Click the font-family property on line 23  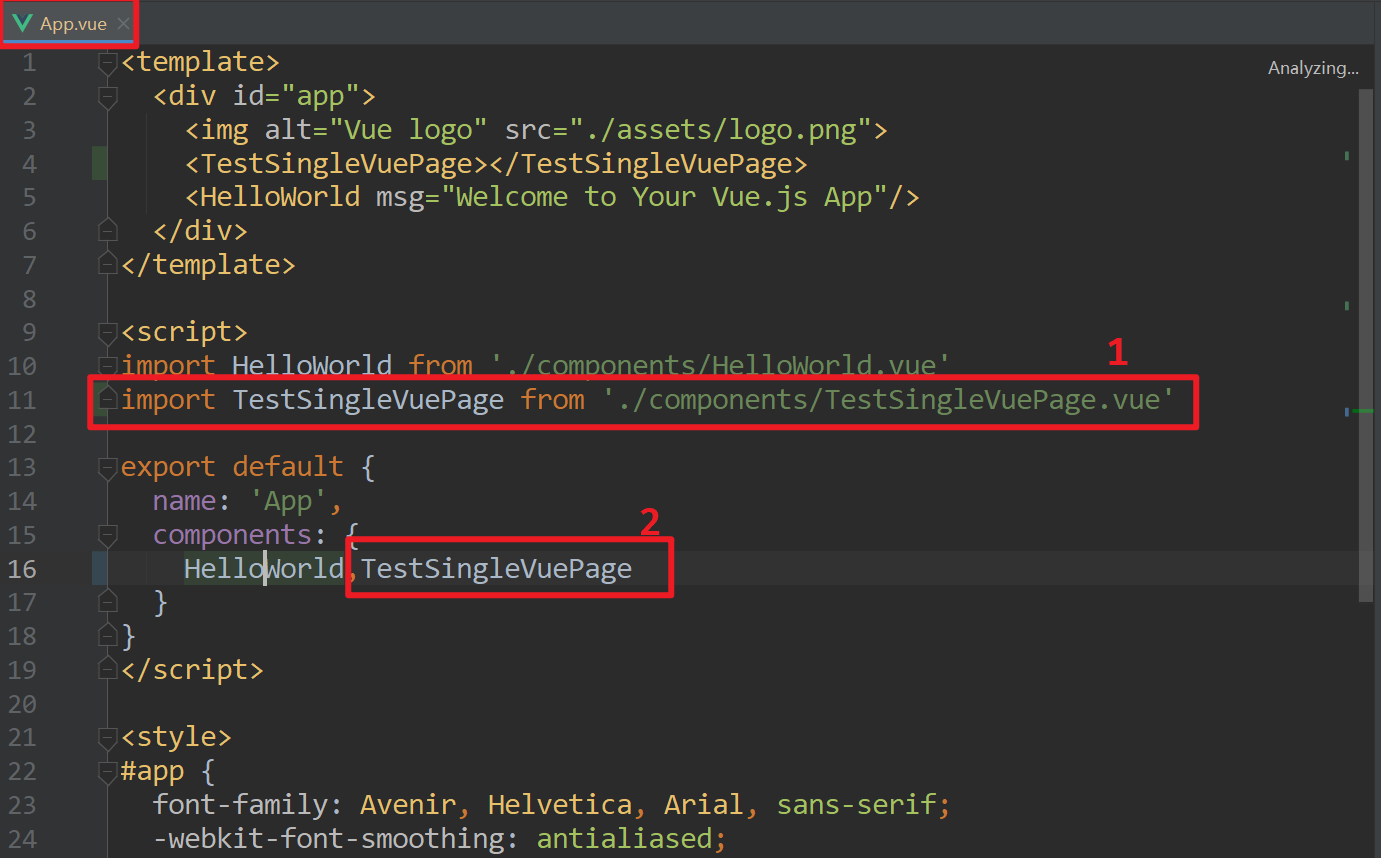click(240, 804)
